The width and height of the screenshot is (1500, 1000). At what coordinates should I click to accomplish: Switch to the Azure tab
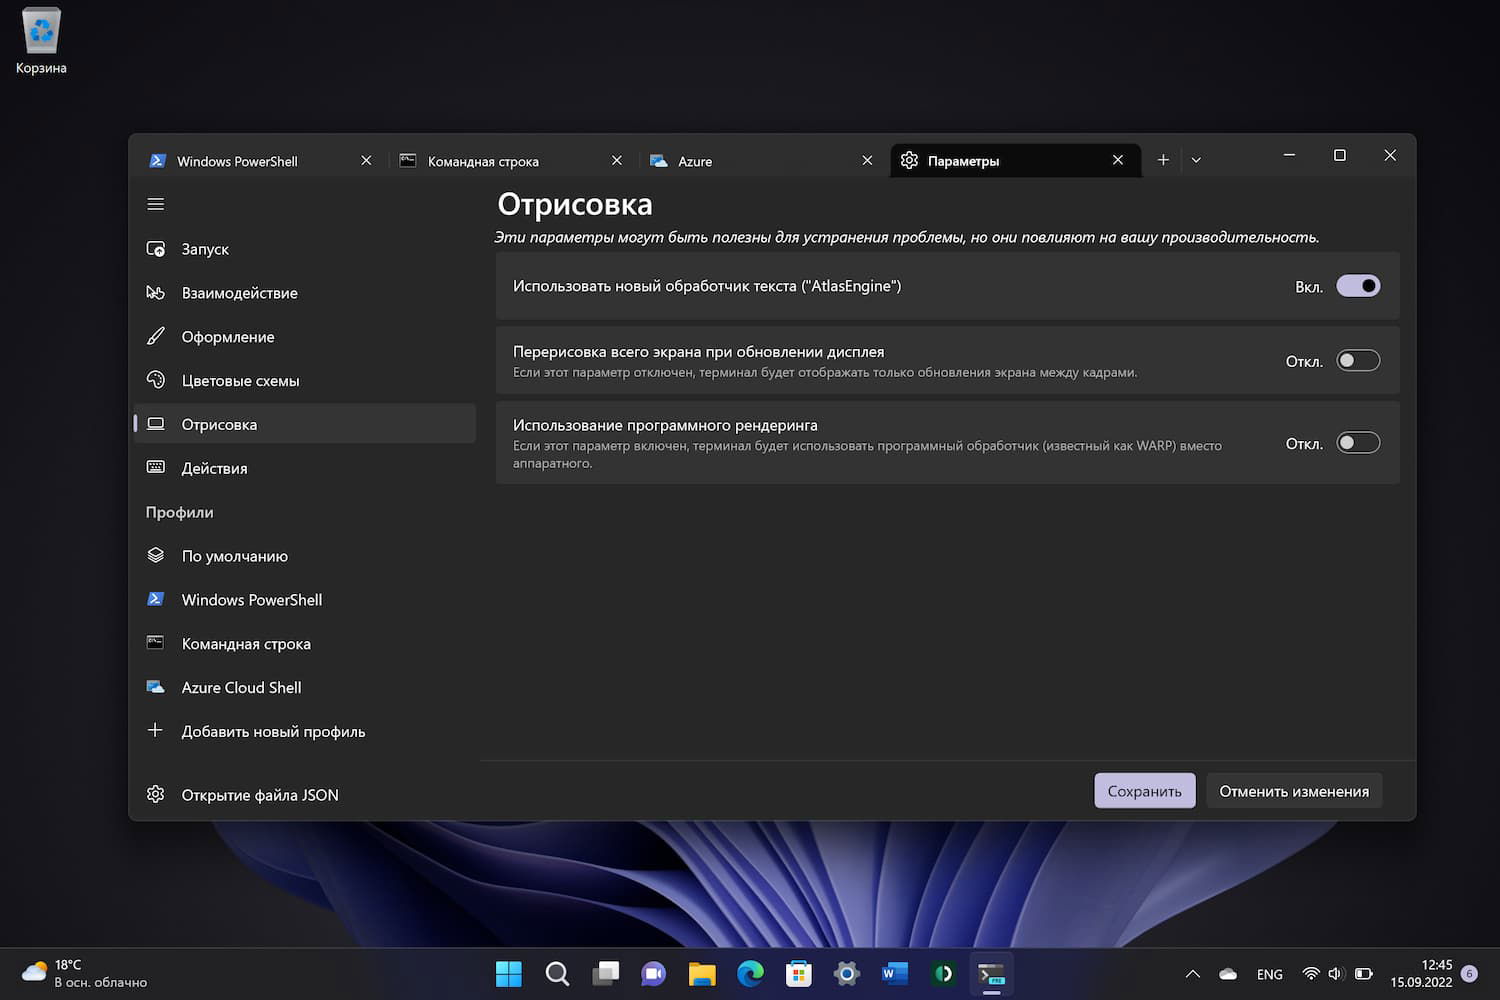click(695, 161)
